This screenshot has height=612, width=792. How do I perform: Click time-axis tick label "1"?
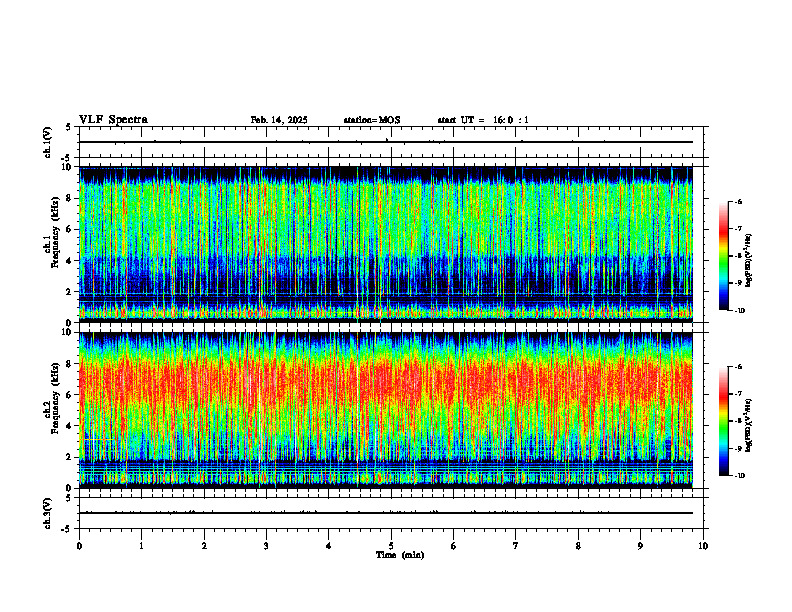point(141,546)
